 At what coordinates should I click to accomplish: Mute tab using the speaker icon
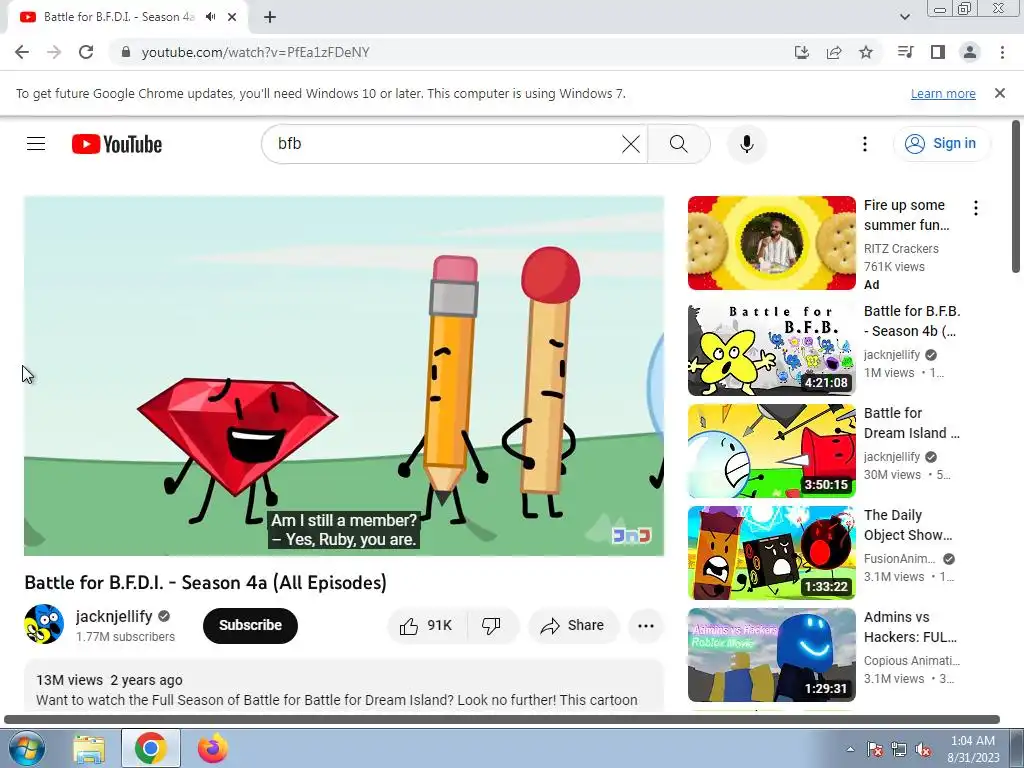(210, 17)
